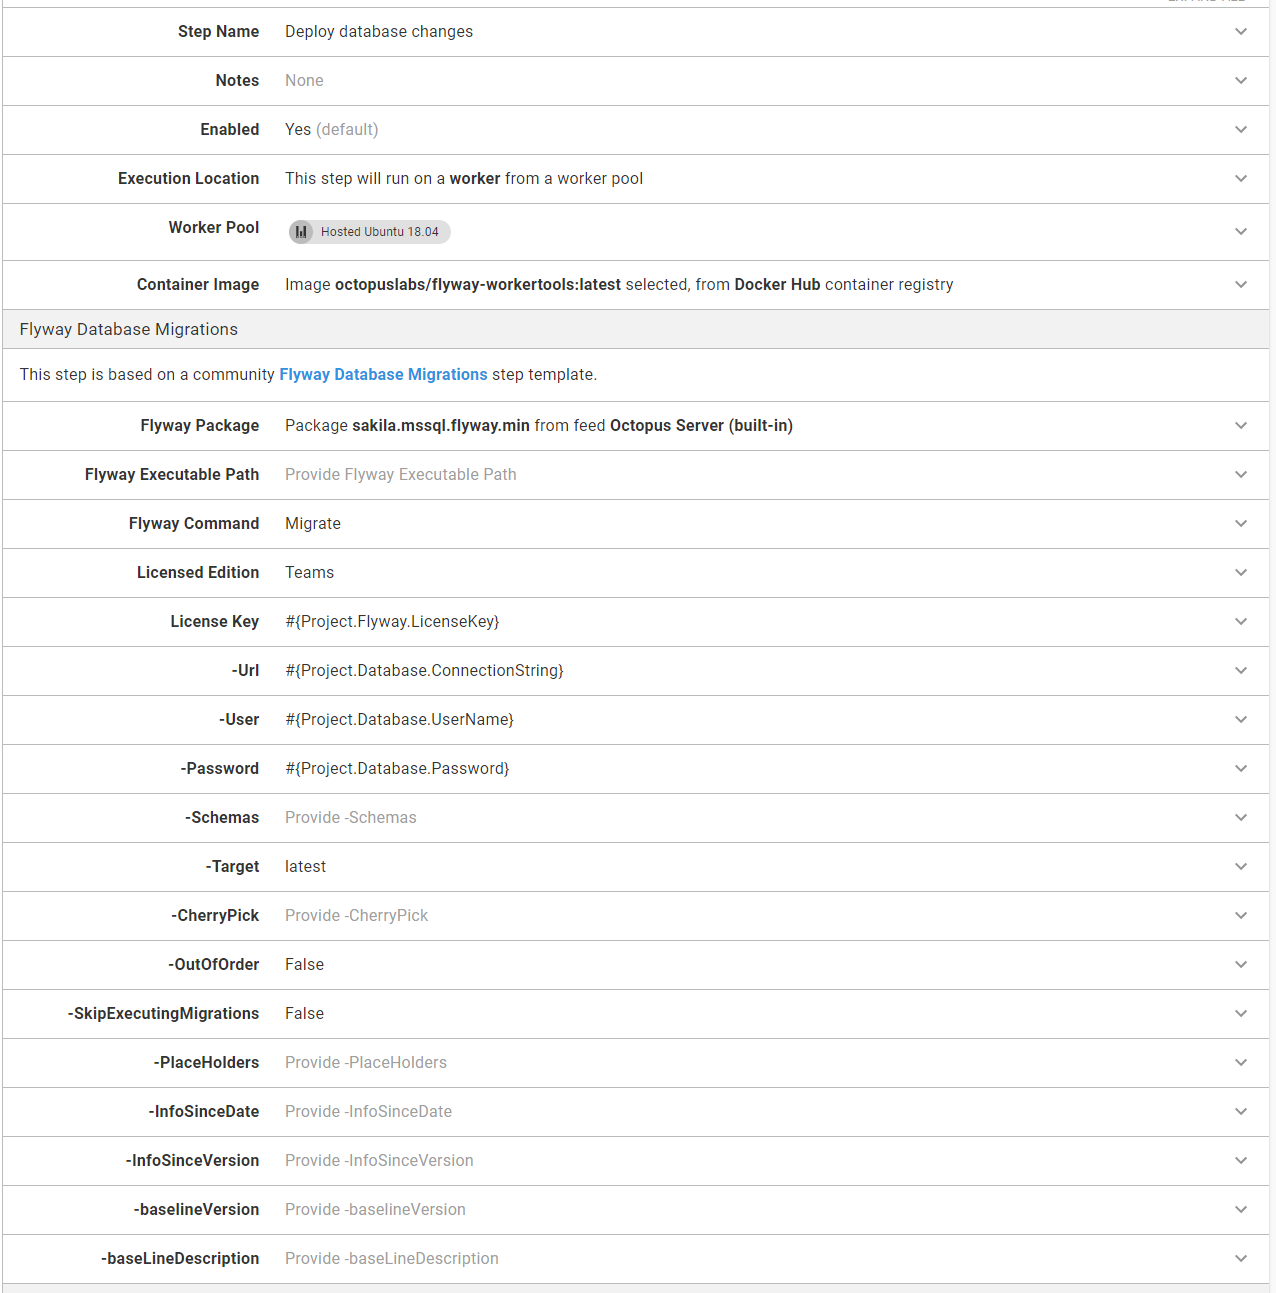Click the EXPAND ALL control at top right
This screenshot has height=1293, width=1276.
[x=1207, y=2]
